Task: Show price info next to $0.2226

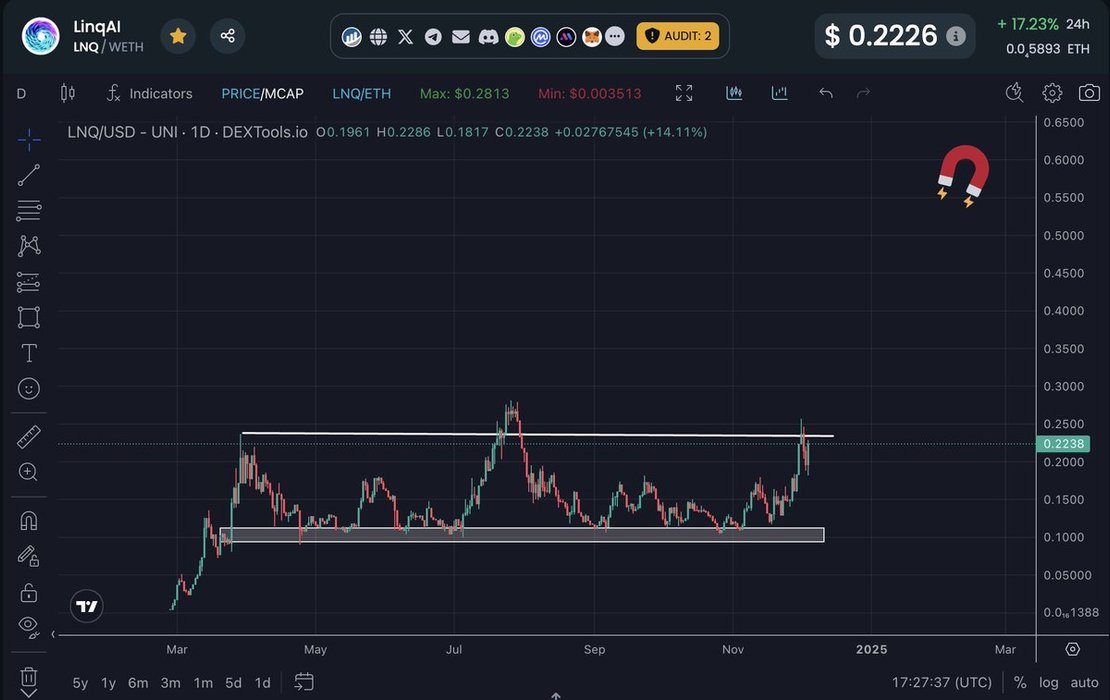Action: [956, 35]
